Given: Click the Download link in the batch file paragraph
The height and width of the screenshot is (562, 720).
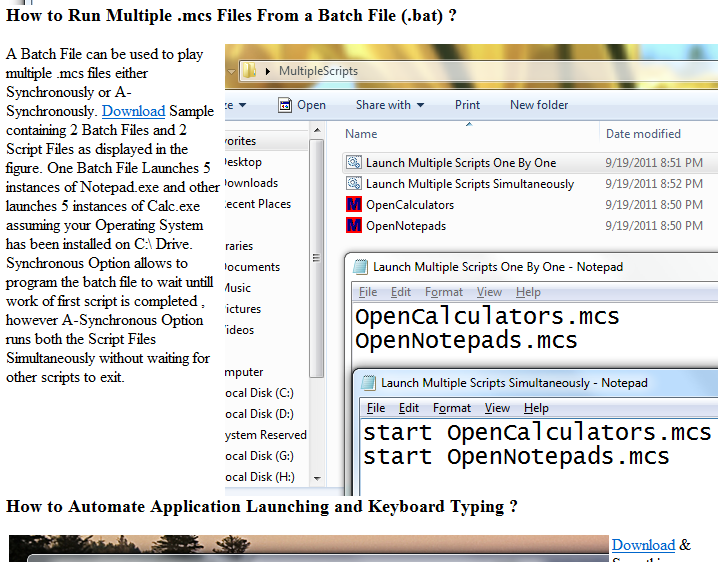Looking at the screenshot, I should pyautogui.click(x=133, y=110).
